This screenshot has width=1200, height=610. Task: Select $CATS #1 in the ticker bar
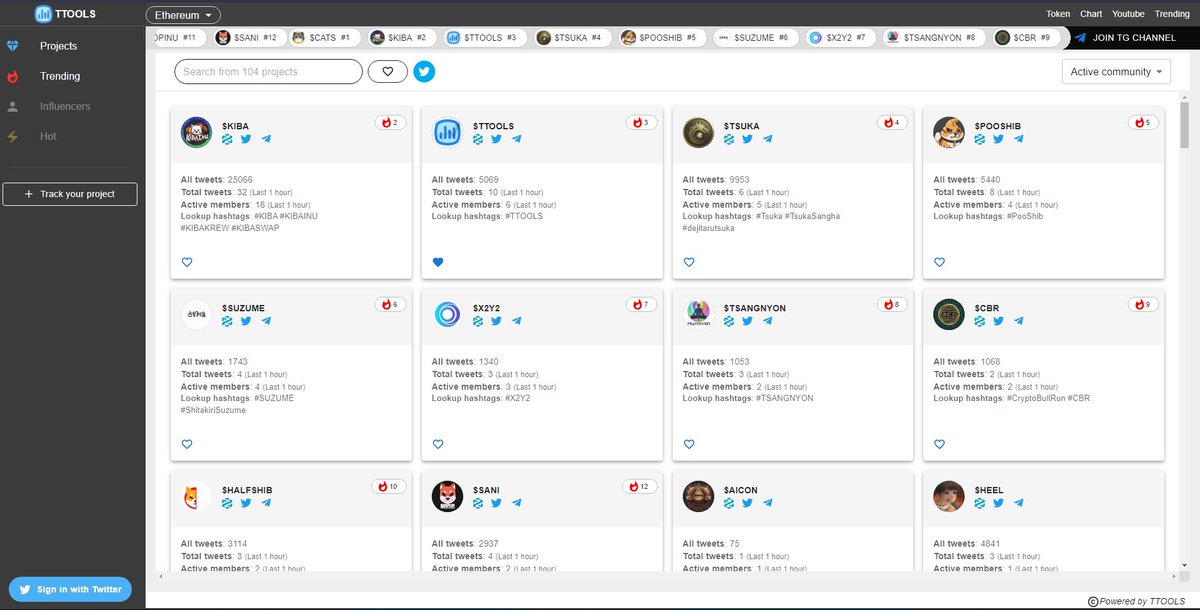324,37
